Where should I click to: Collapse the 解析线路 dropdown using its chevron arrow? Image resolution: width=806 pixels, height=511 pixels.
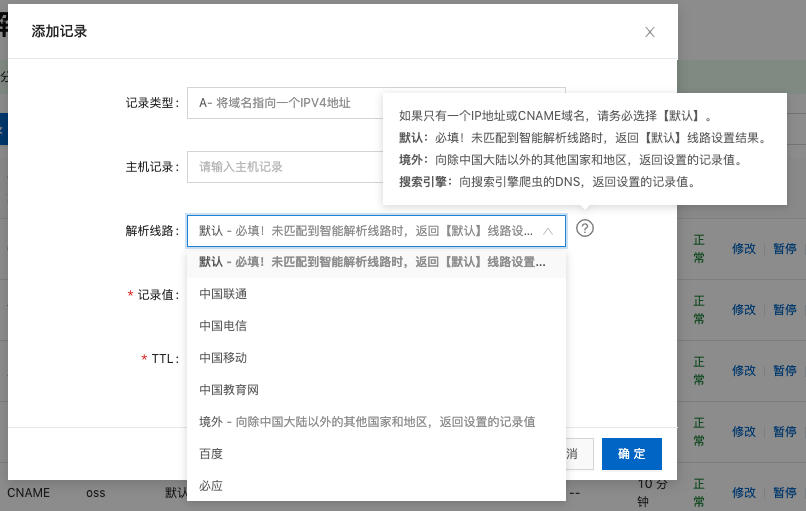[548, 230]
